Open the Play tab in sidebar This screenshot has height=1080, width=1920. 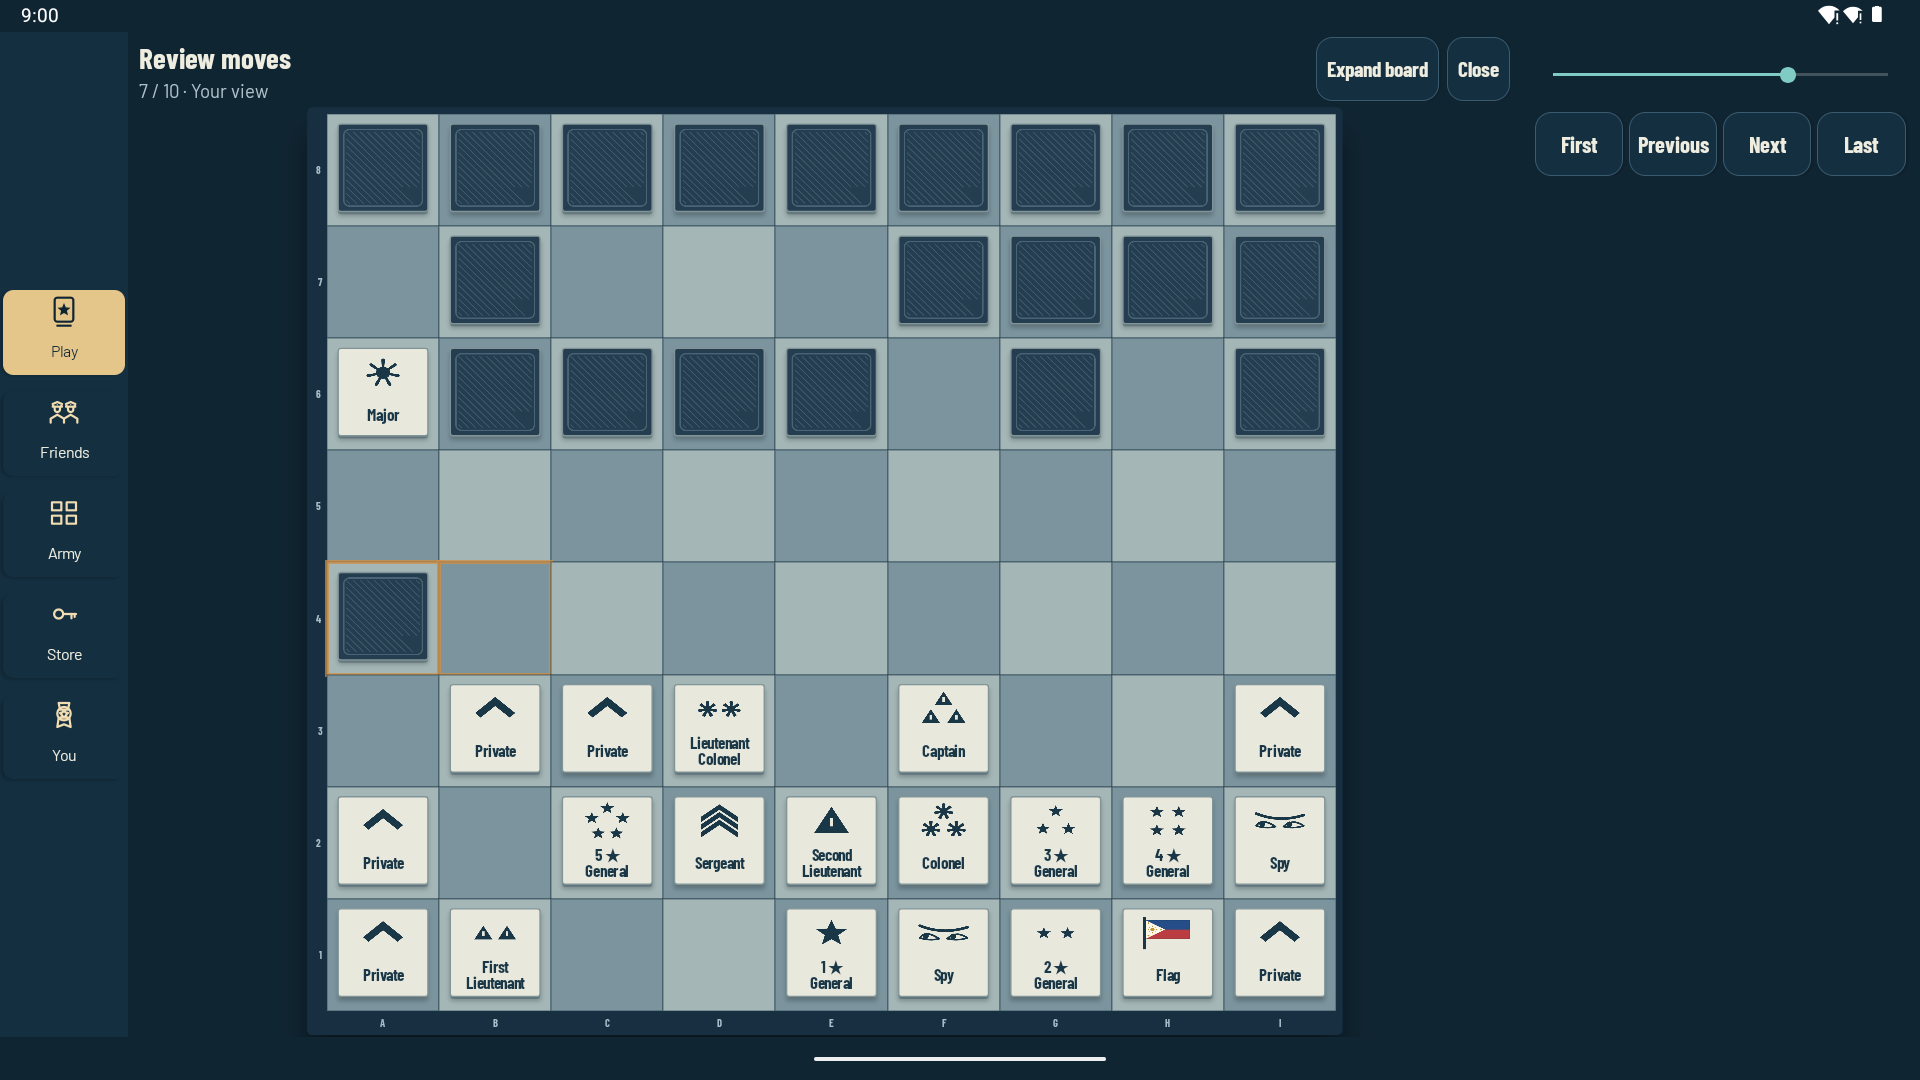64,332
